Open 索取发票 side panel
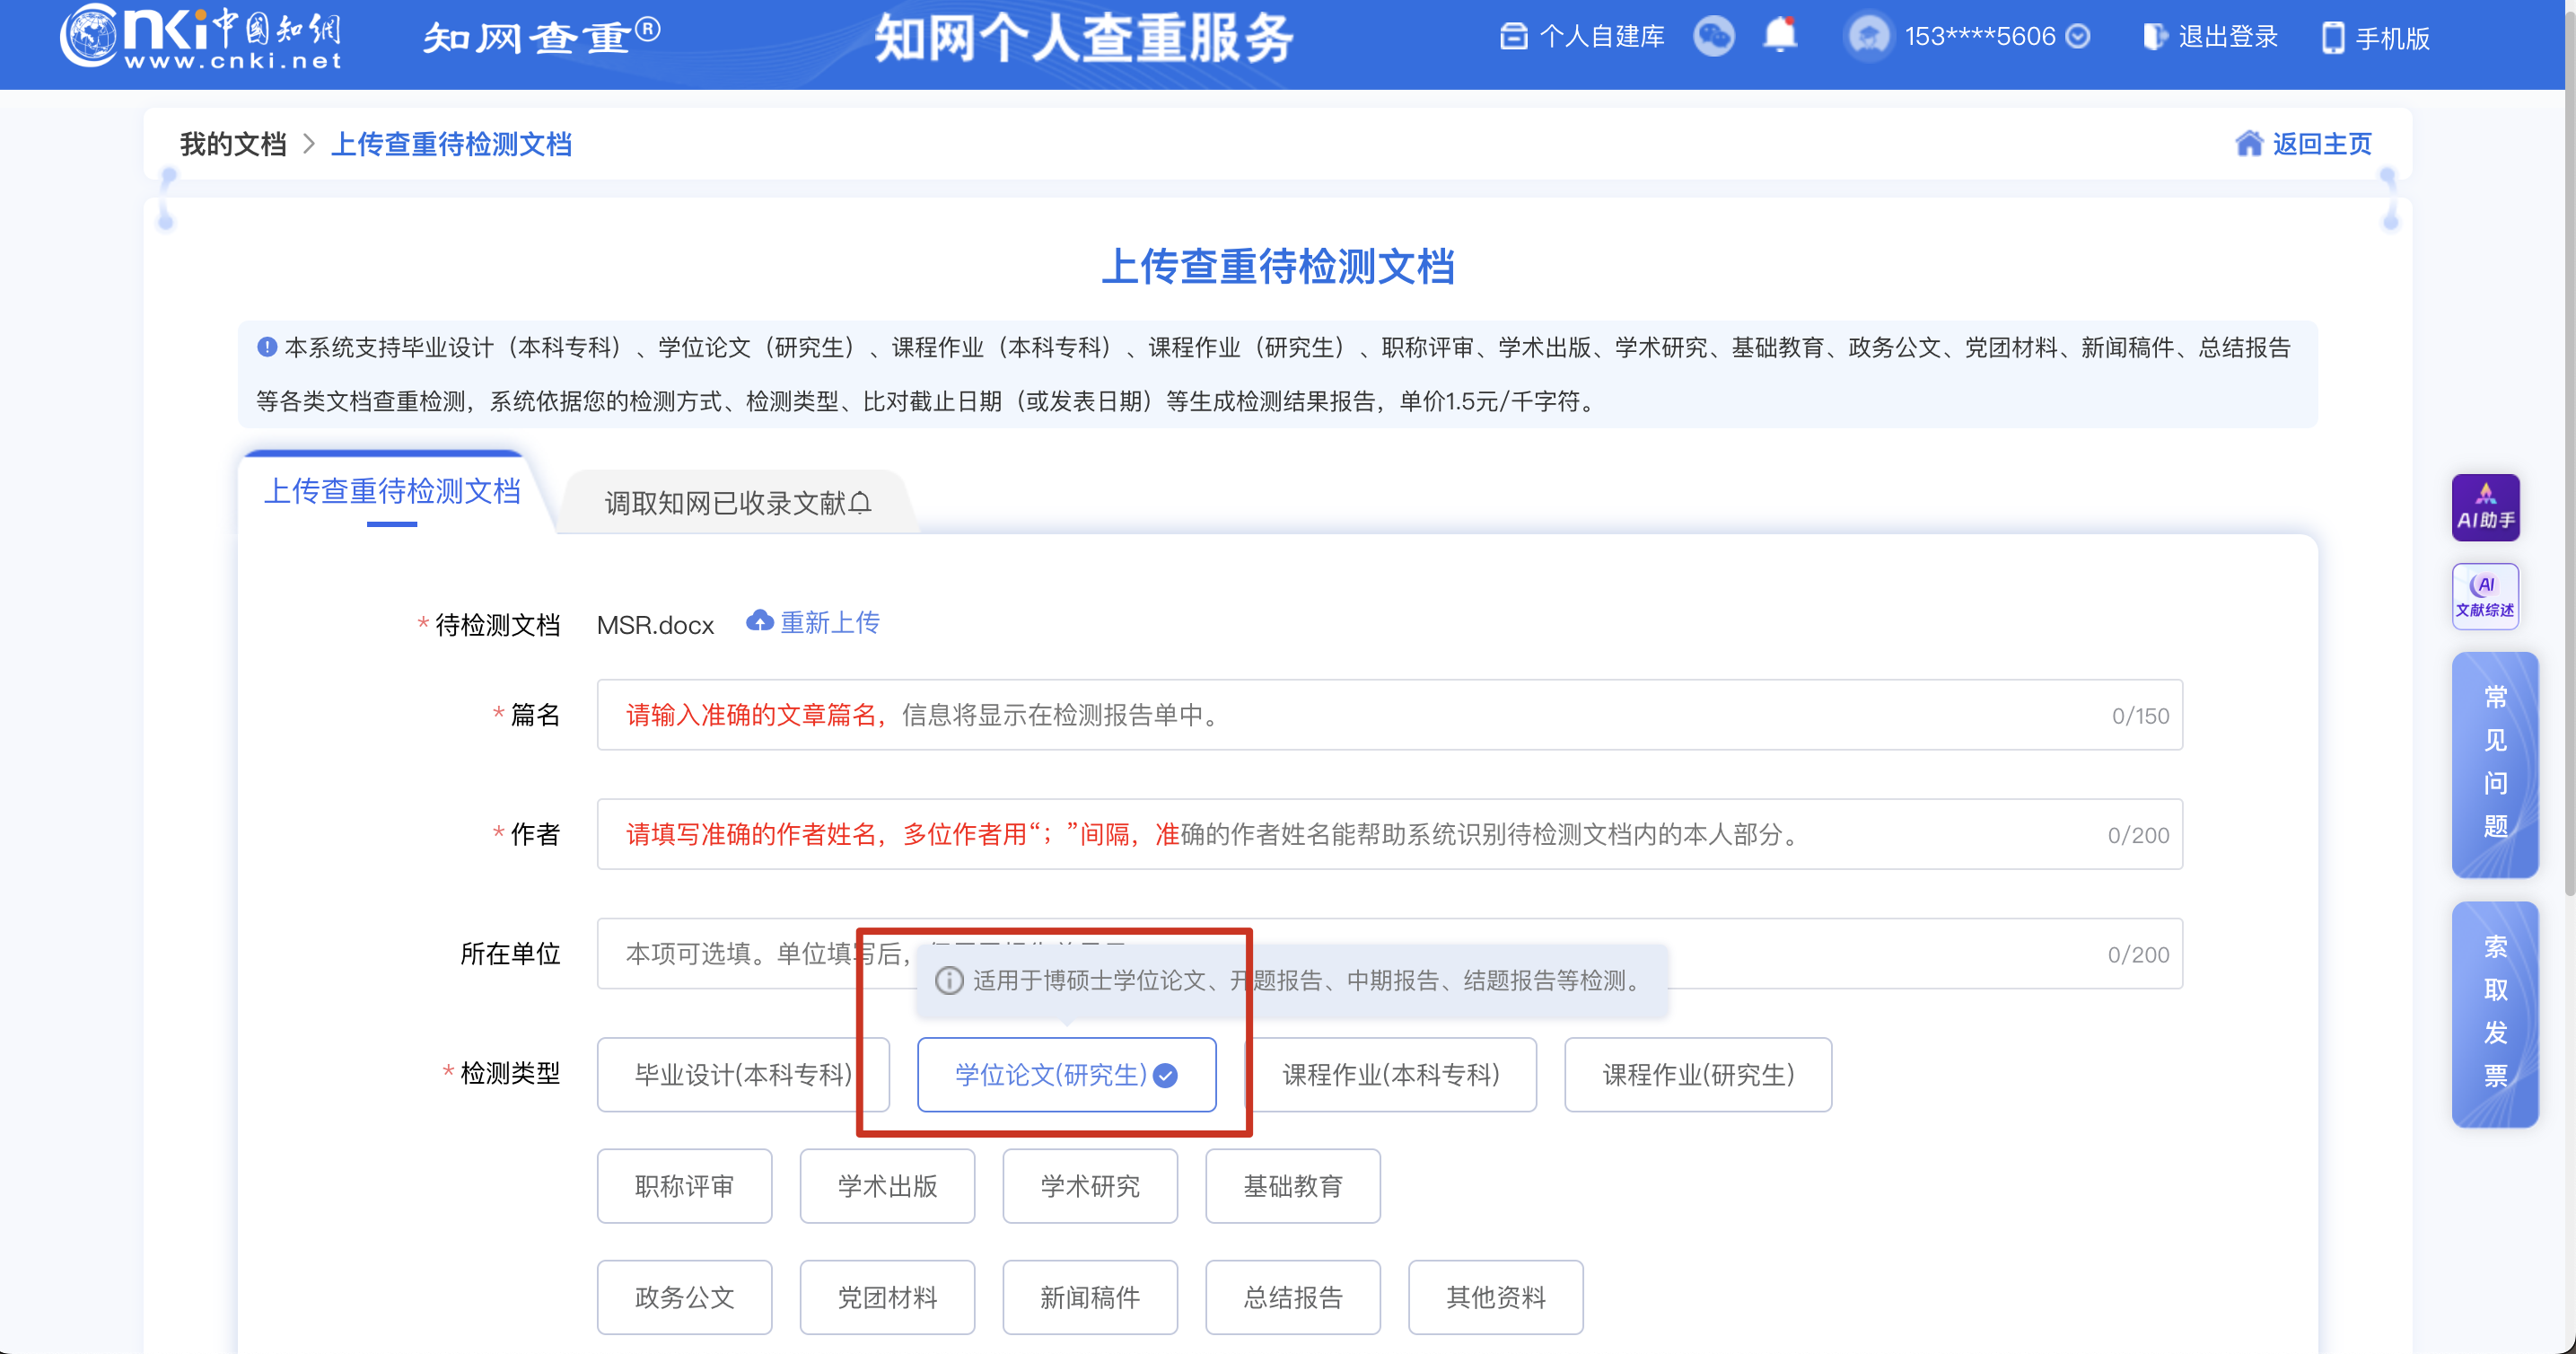This screenshot has height=1354, width=2576. point(2494,1013)
